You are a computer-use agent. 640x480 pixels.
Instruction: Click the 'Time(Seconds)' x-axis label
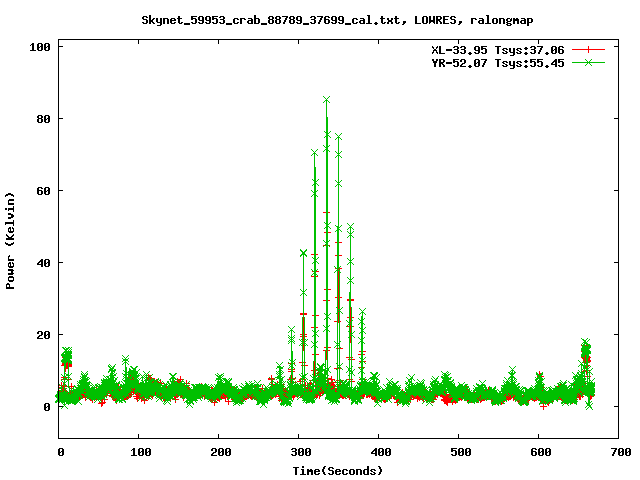pos(338,471)
